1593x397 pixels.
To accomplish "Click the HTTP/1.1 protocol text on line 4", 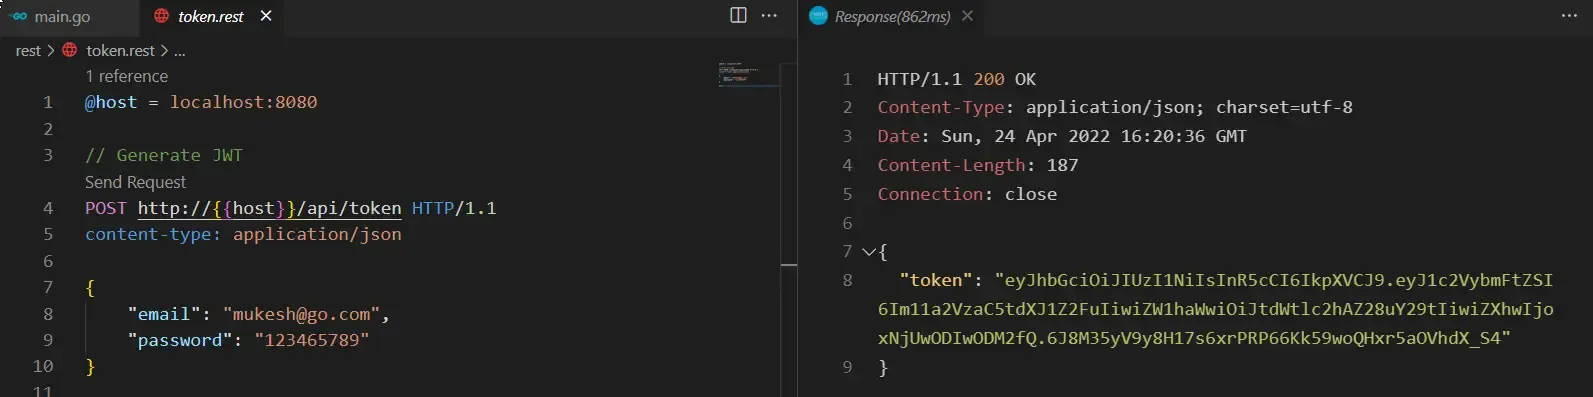I will (454, 208).
